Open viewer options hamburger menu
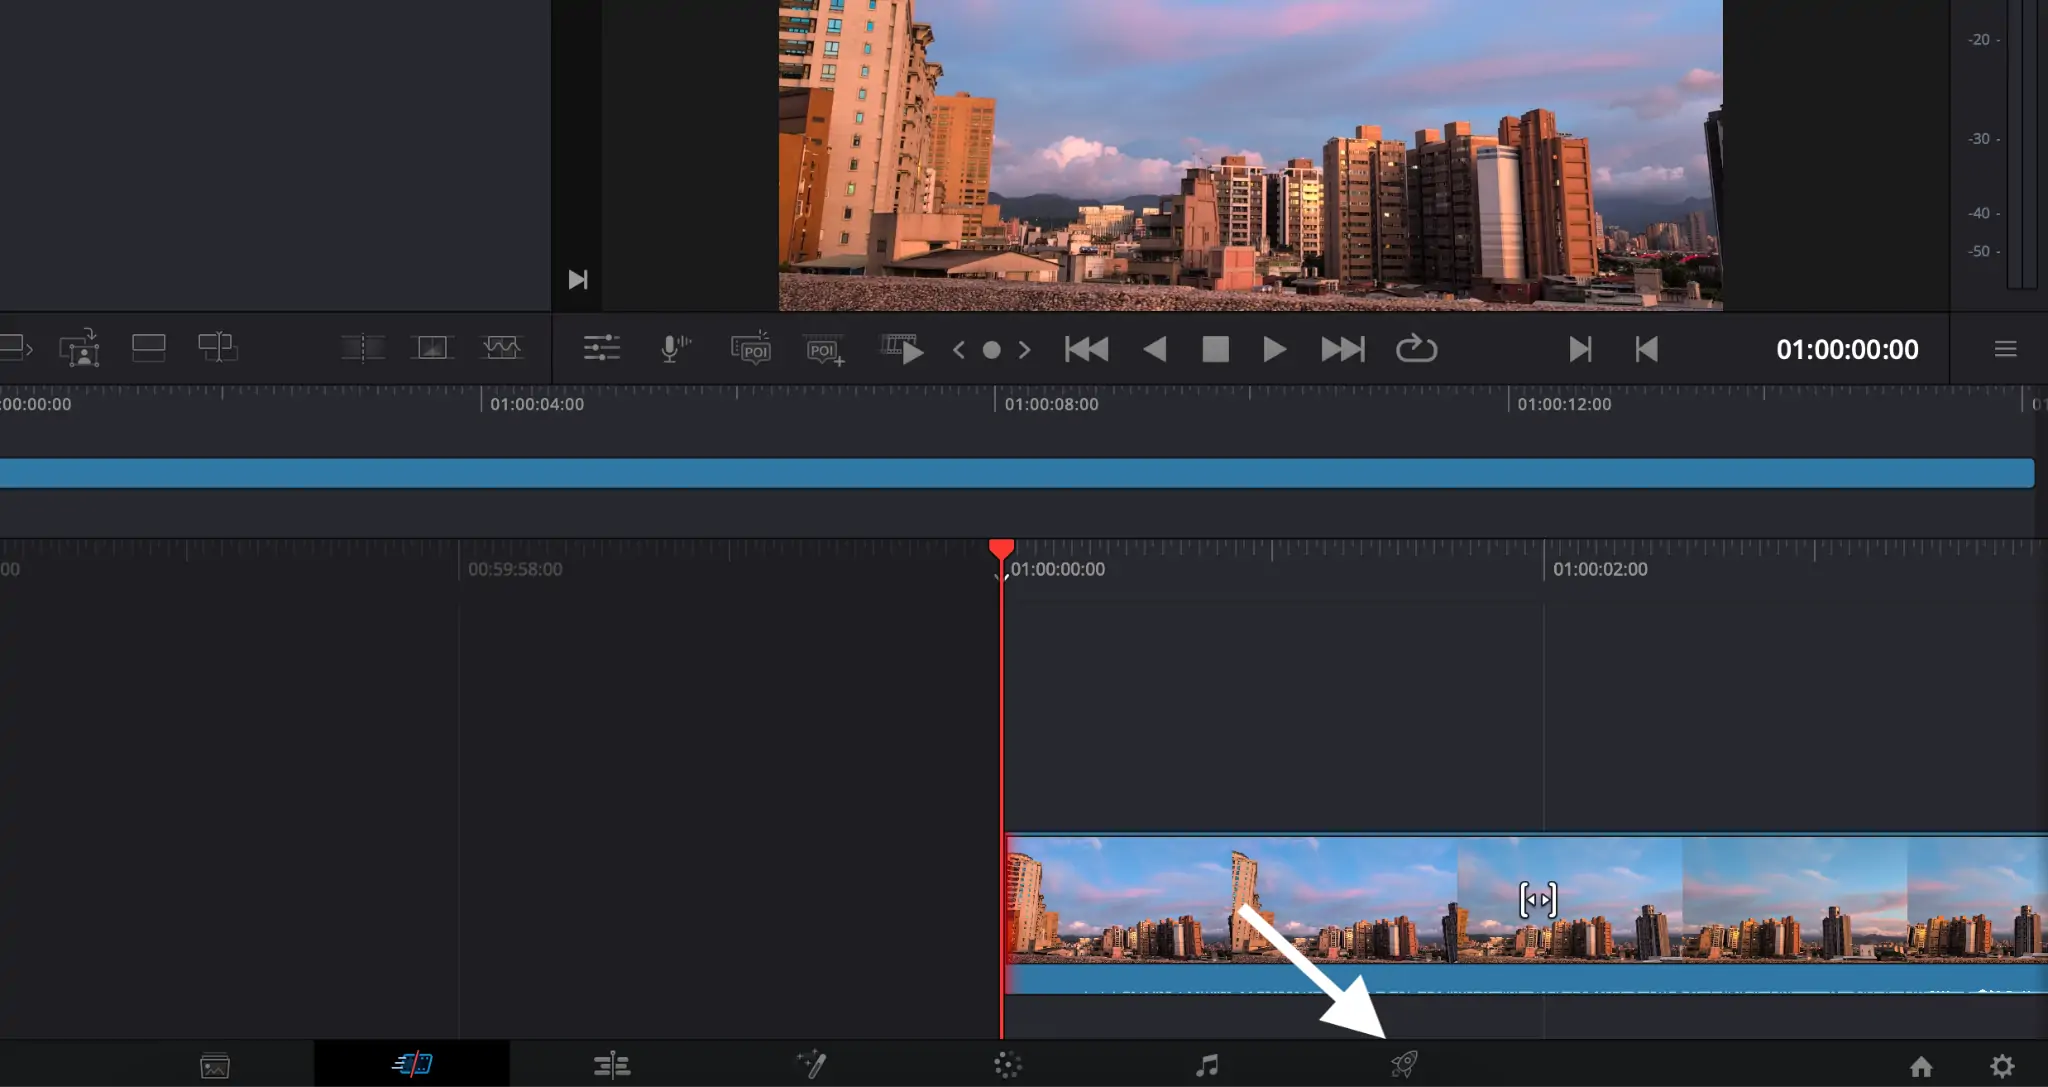Image resolution: width=2048 pixels, height=1087 pixels. (x=2005, y=349)
